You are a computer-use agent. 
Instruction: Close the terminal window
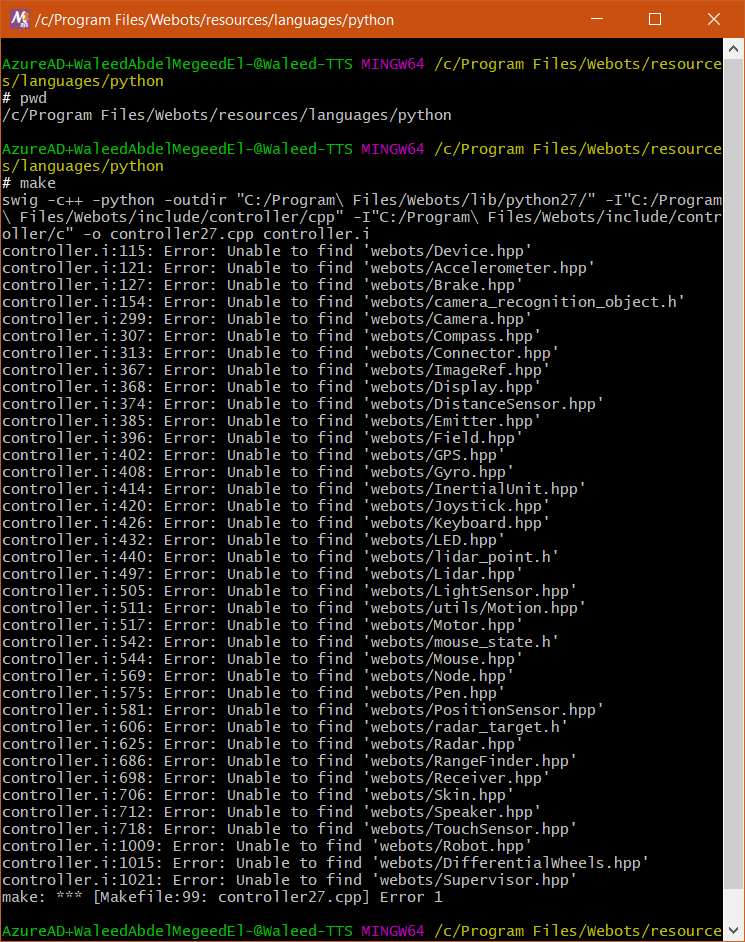click(713, 19)
